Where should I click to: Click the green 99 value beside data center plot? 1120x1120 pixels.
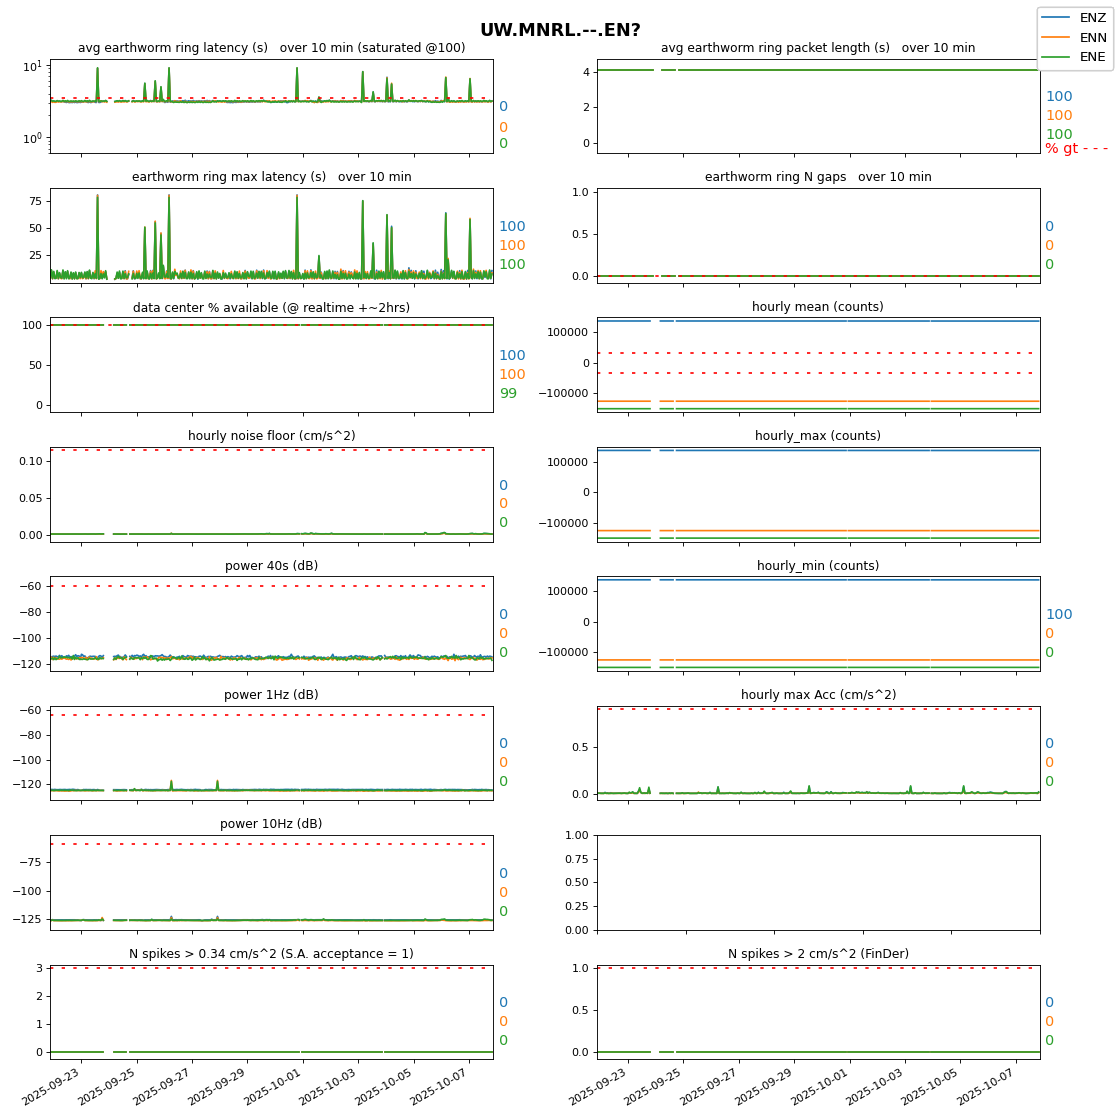[x=508, y=394]
